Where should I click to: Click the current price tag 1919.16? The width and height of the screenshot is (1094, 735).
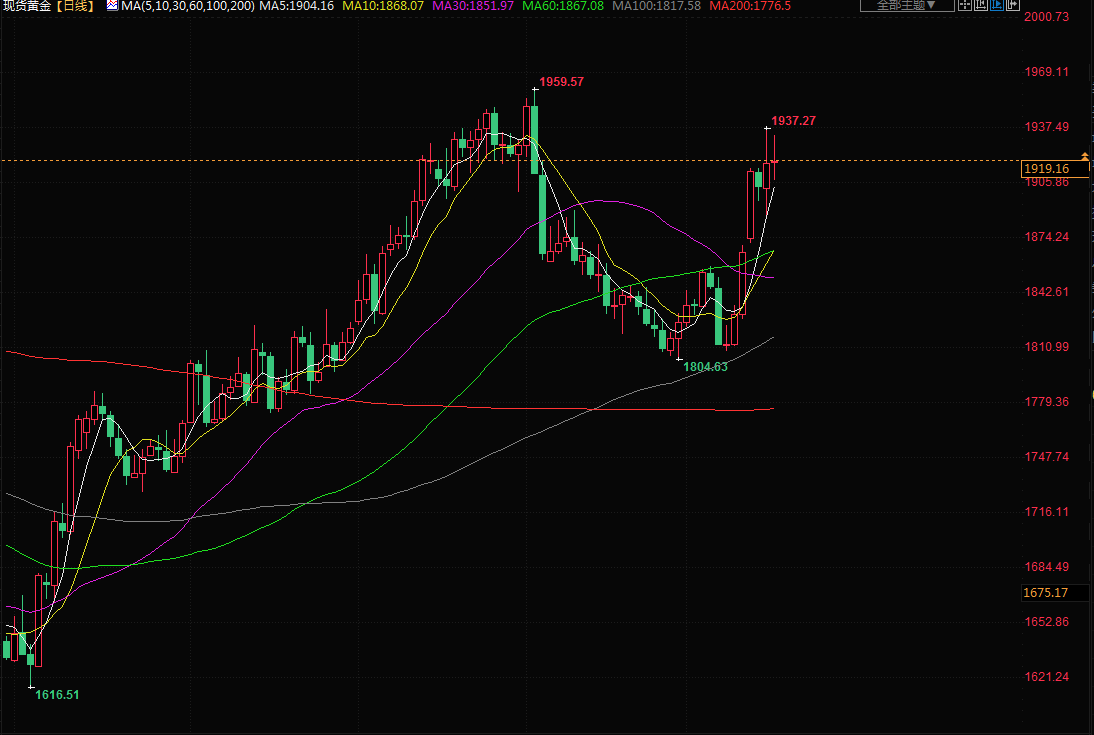pos(1046,169)
